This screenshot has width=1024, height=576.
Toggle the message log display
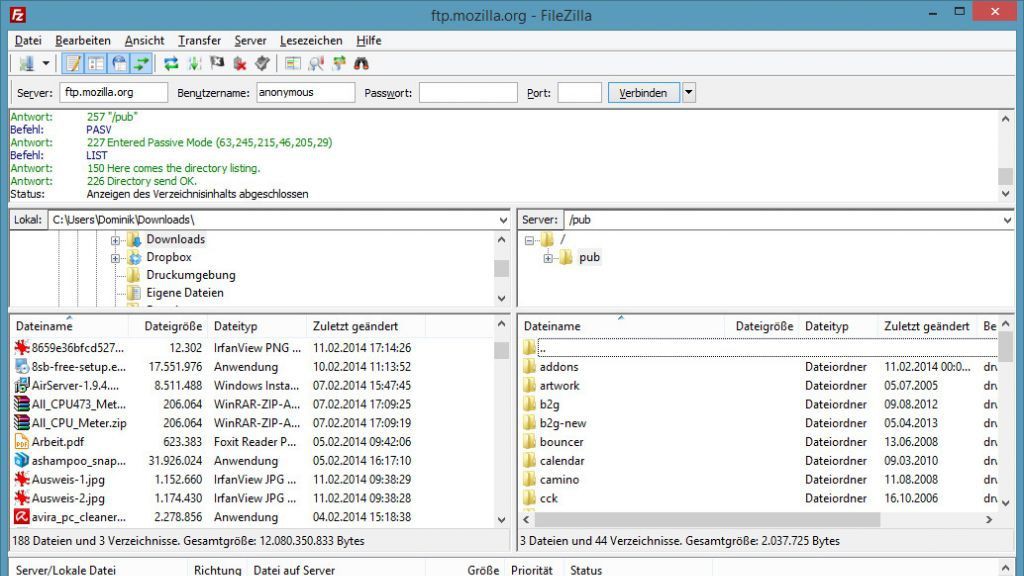coord(73,64)
